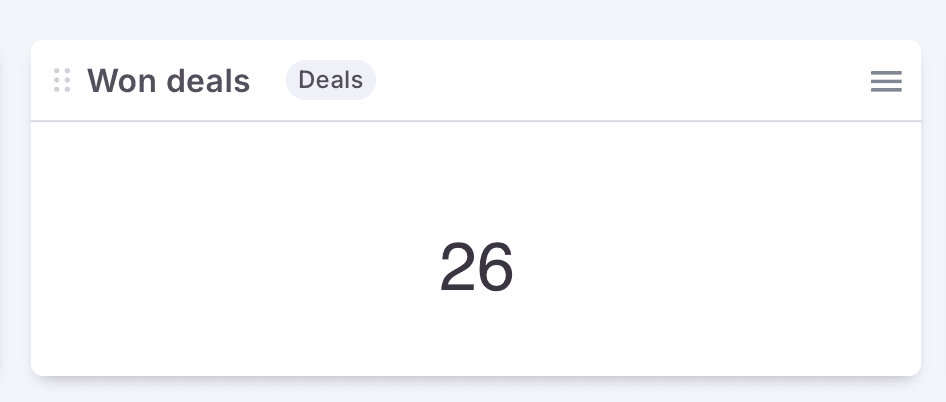Tap the Deals label next to the title
Screen dimensions: 946x402
pos(331,80)
